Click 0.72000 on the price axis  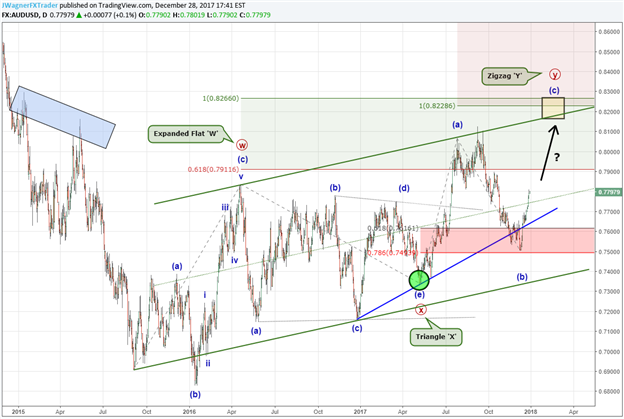pos(609,312)
